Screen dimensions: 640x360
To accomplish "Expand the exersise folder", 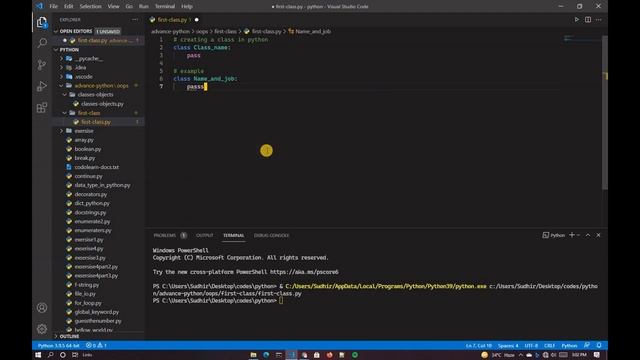I will click(62, 131).
